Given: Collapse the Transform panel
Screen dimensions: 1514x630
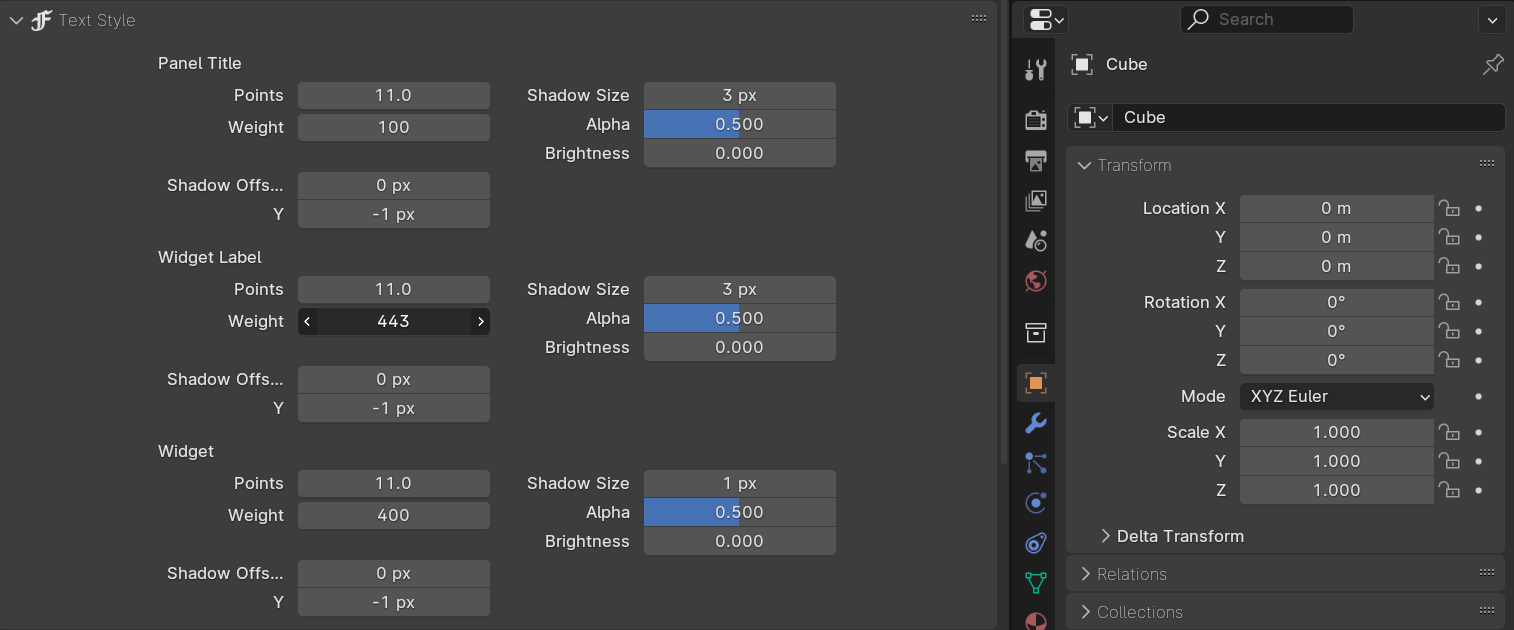Looking at the screenshot, I should [1084, 165].
